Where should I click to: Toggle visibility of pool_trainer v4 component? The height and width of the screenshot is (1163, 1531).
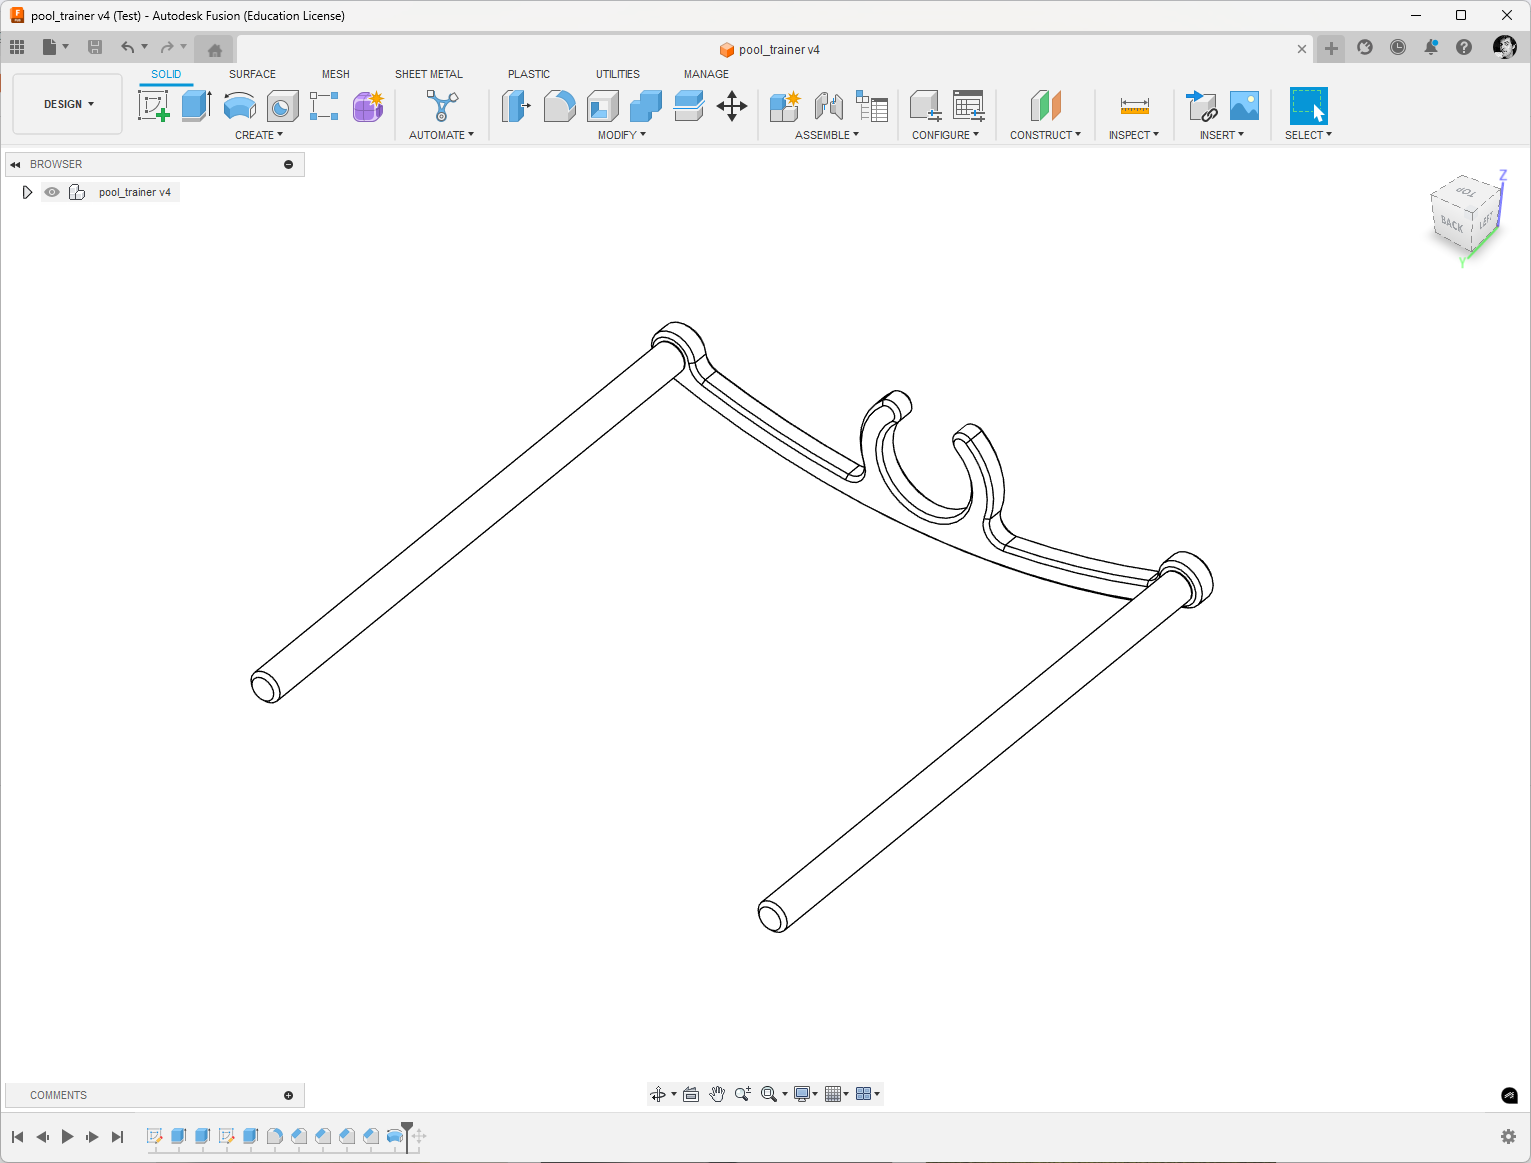coord(52,192)
